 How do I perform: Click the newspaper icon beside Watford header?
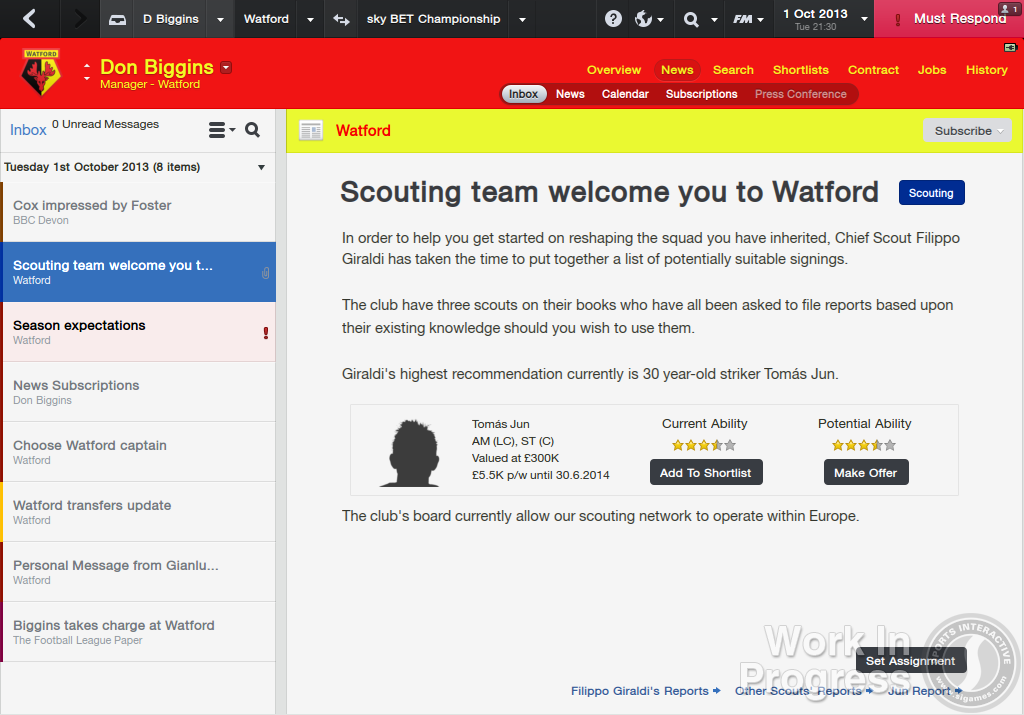coord(311,131)
